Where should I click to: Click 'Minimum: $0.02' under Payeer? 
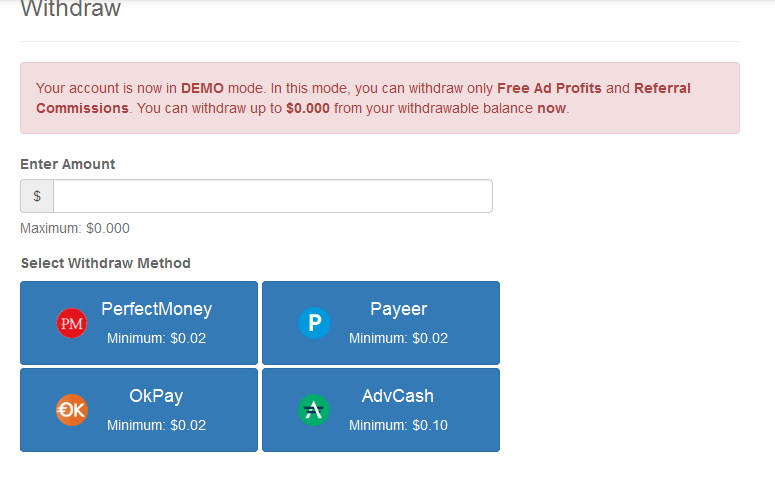click(398, 338)
